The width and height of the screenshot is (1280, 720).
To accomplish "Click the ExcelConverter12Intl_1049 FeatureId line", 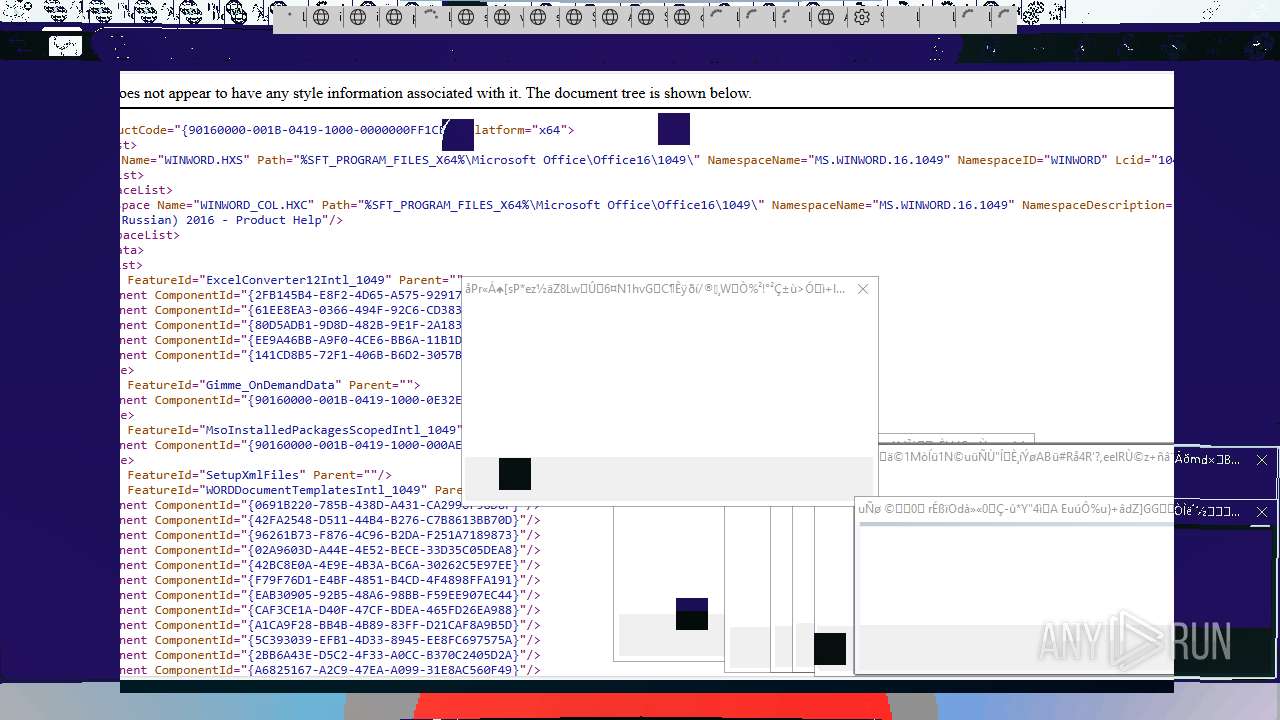I will coord(294,280).
